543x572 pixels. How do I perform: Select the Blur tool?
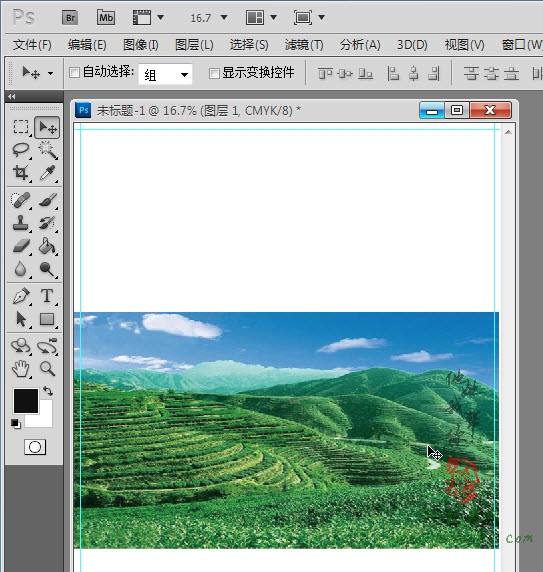[21, 269]
